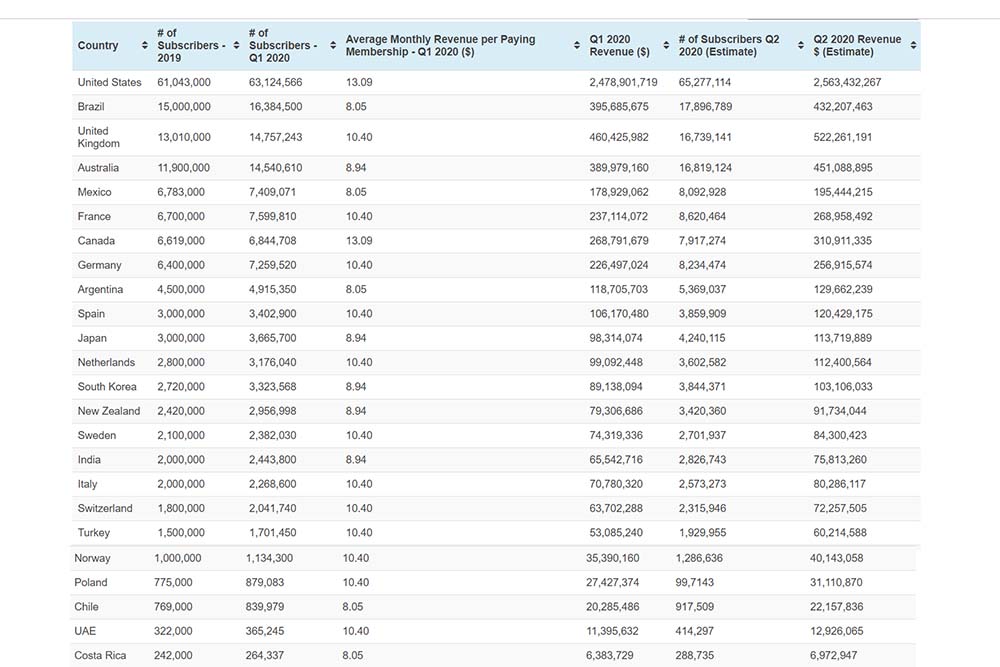Select the Australia country cell
This screenshot has height=667, width=1000.
(x=98, y=168)
